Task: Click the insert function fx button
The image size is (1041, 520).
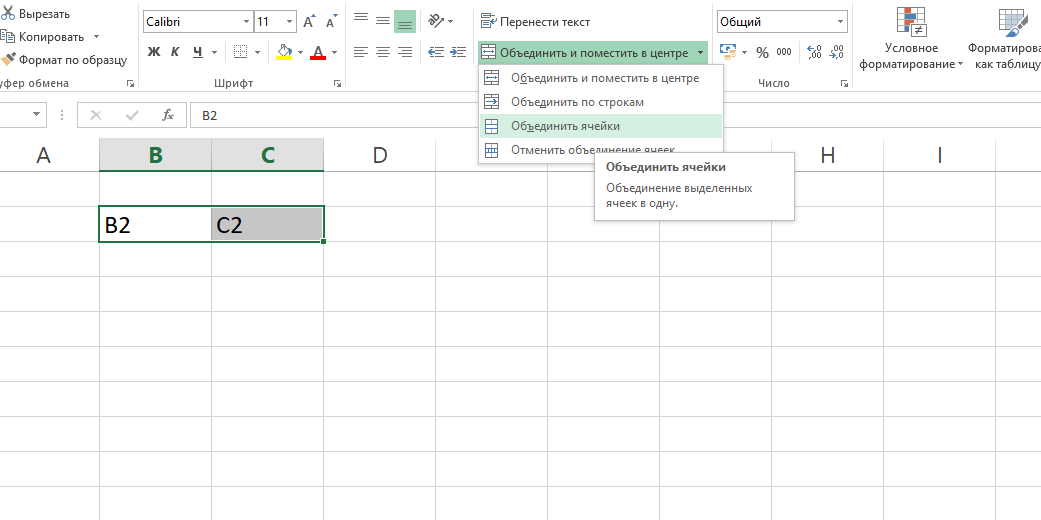Action: [168, 116]
